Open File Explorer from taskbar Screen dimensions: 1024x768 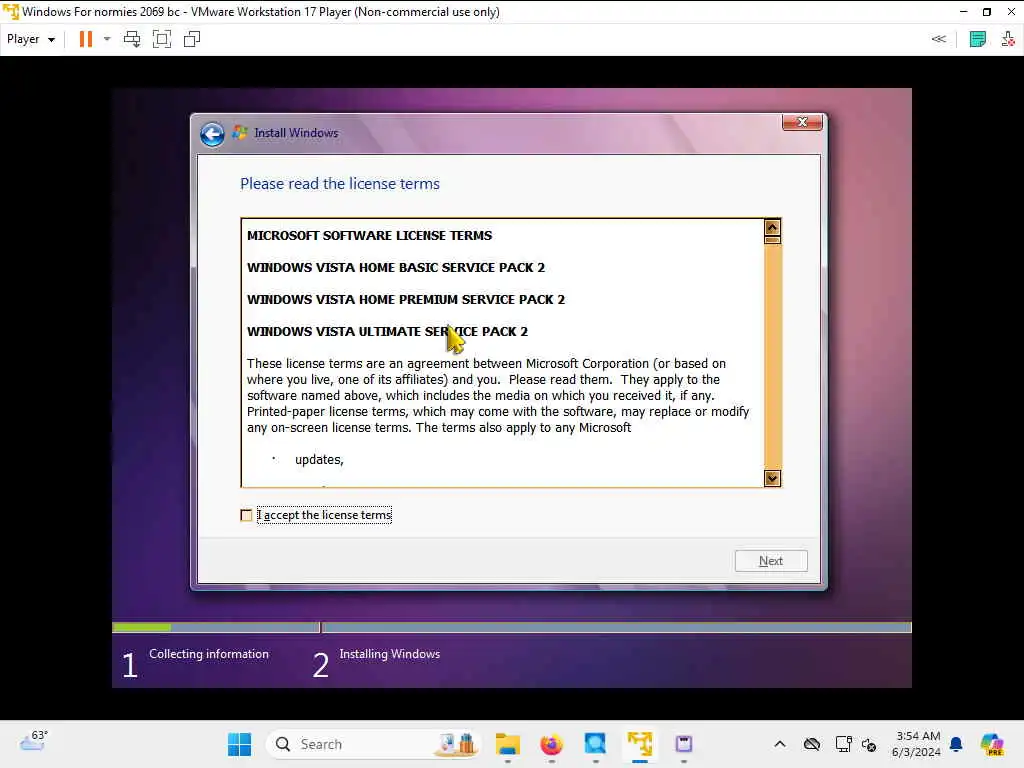(x=507, y=744)
